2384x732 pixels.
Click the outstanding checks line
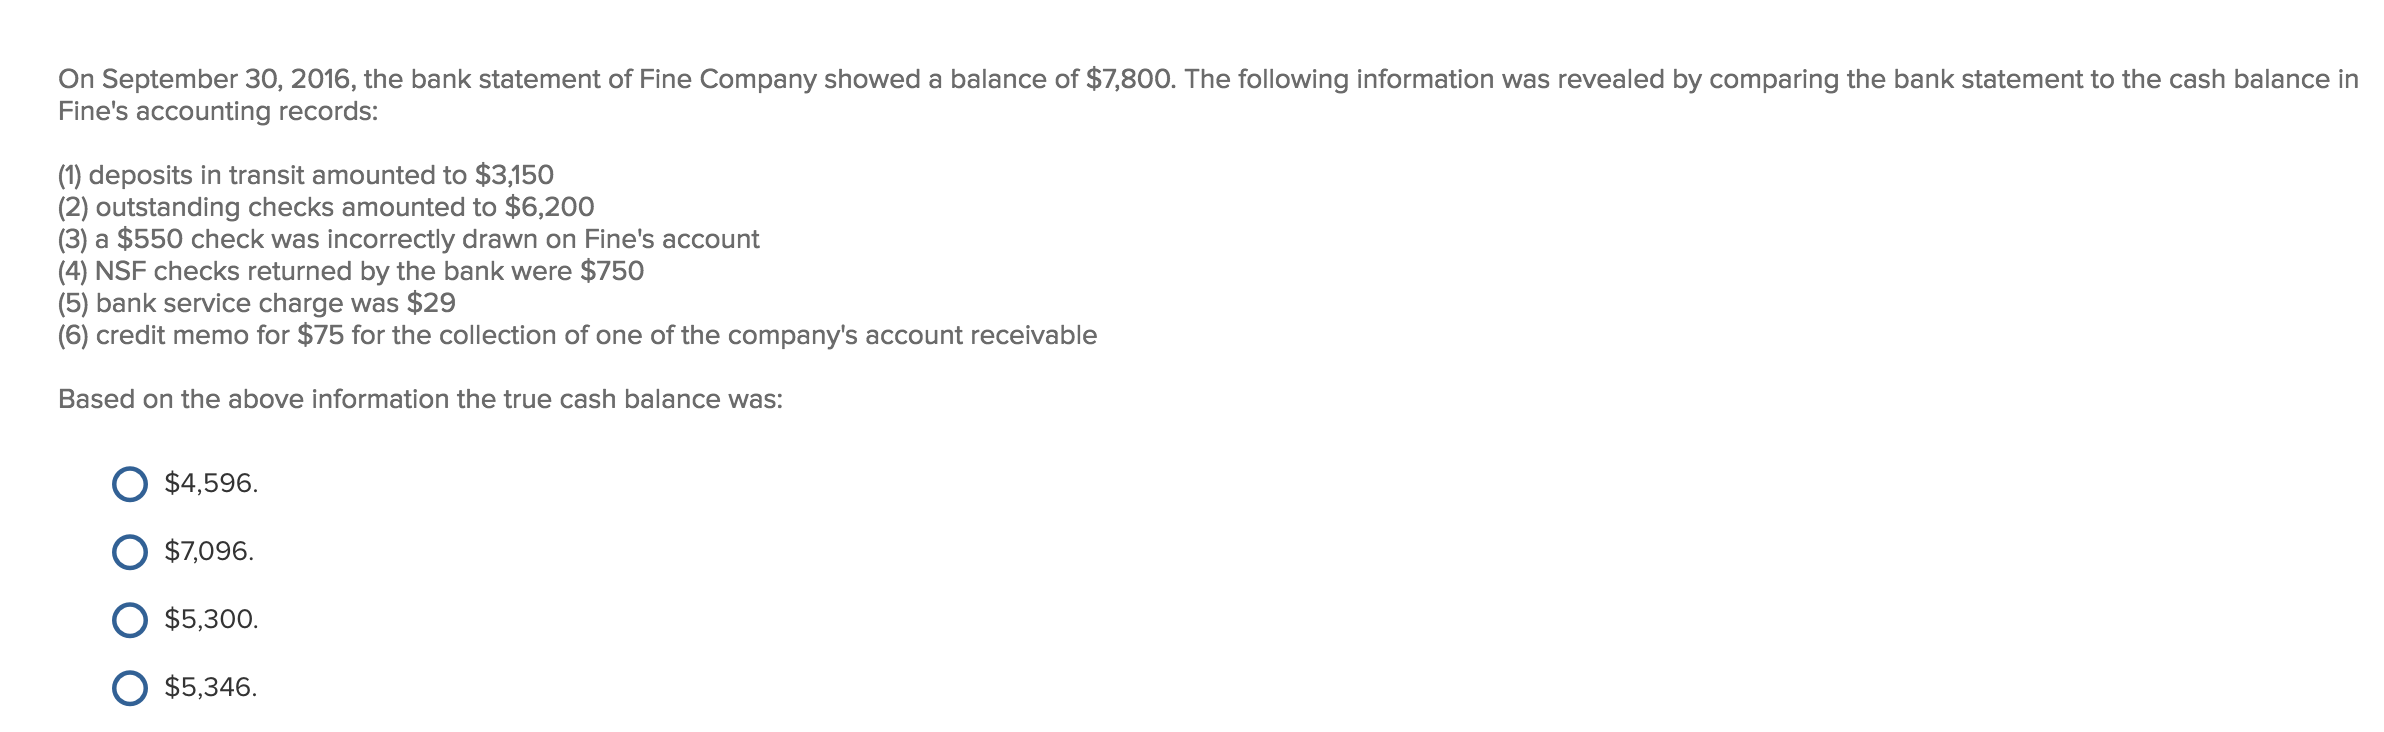(325, 207)
